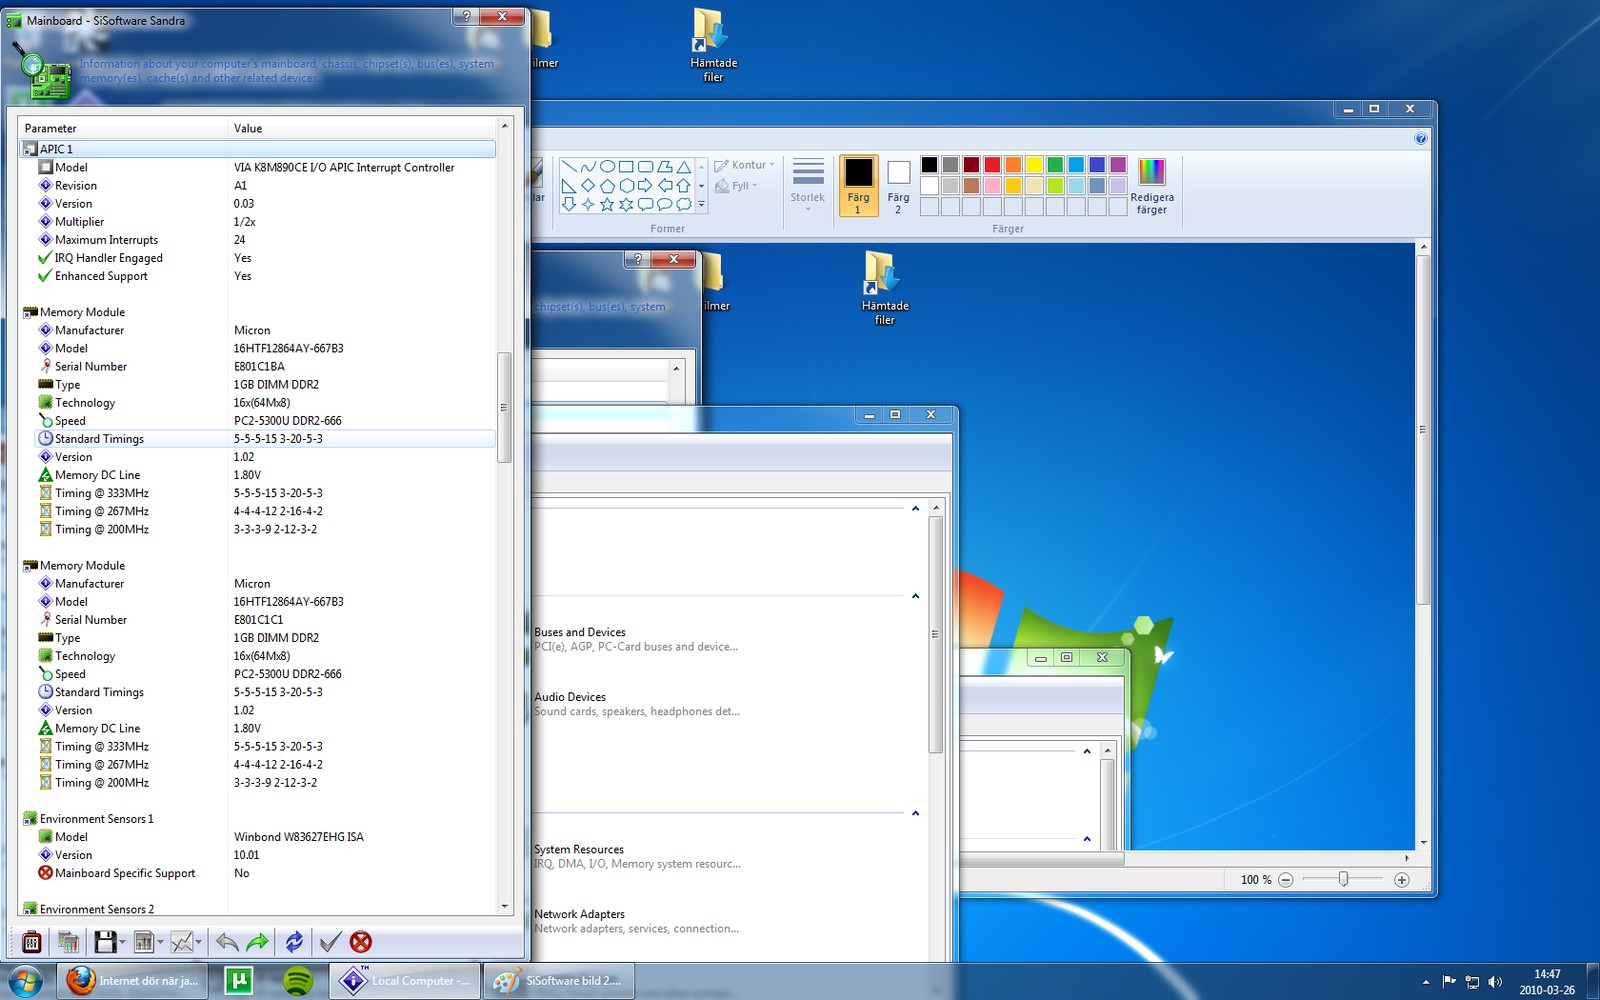Open the save icon dropdown arrow
The height and width of the screenshot is (1000, 1600).
pos(122,942)
